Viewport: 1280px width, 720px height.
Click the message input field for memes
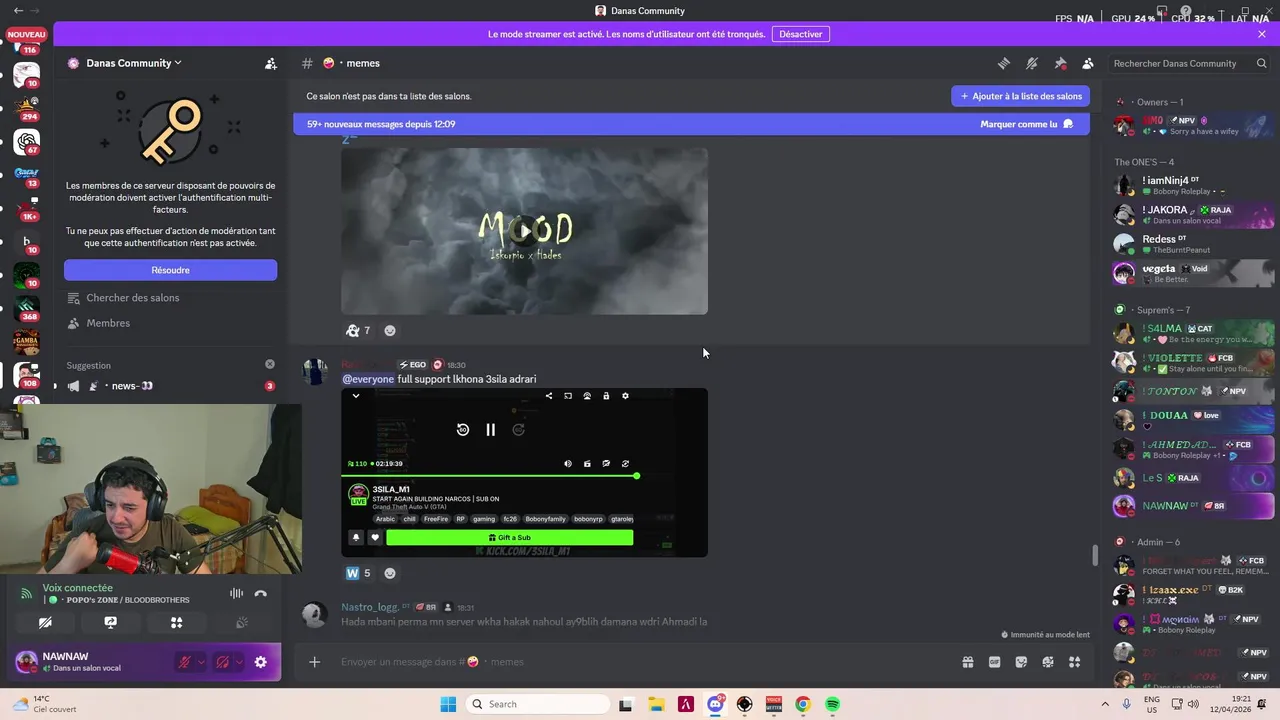click(640, 661)
